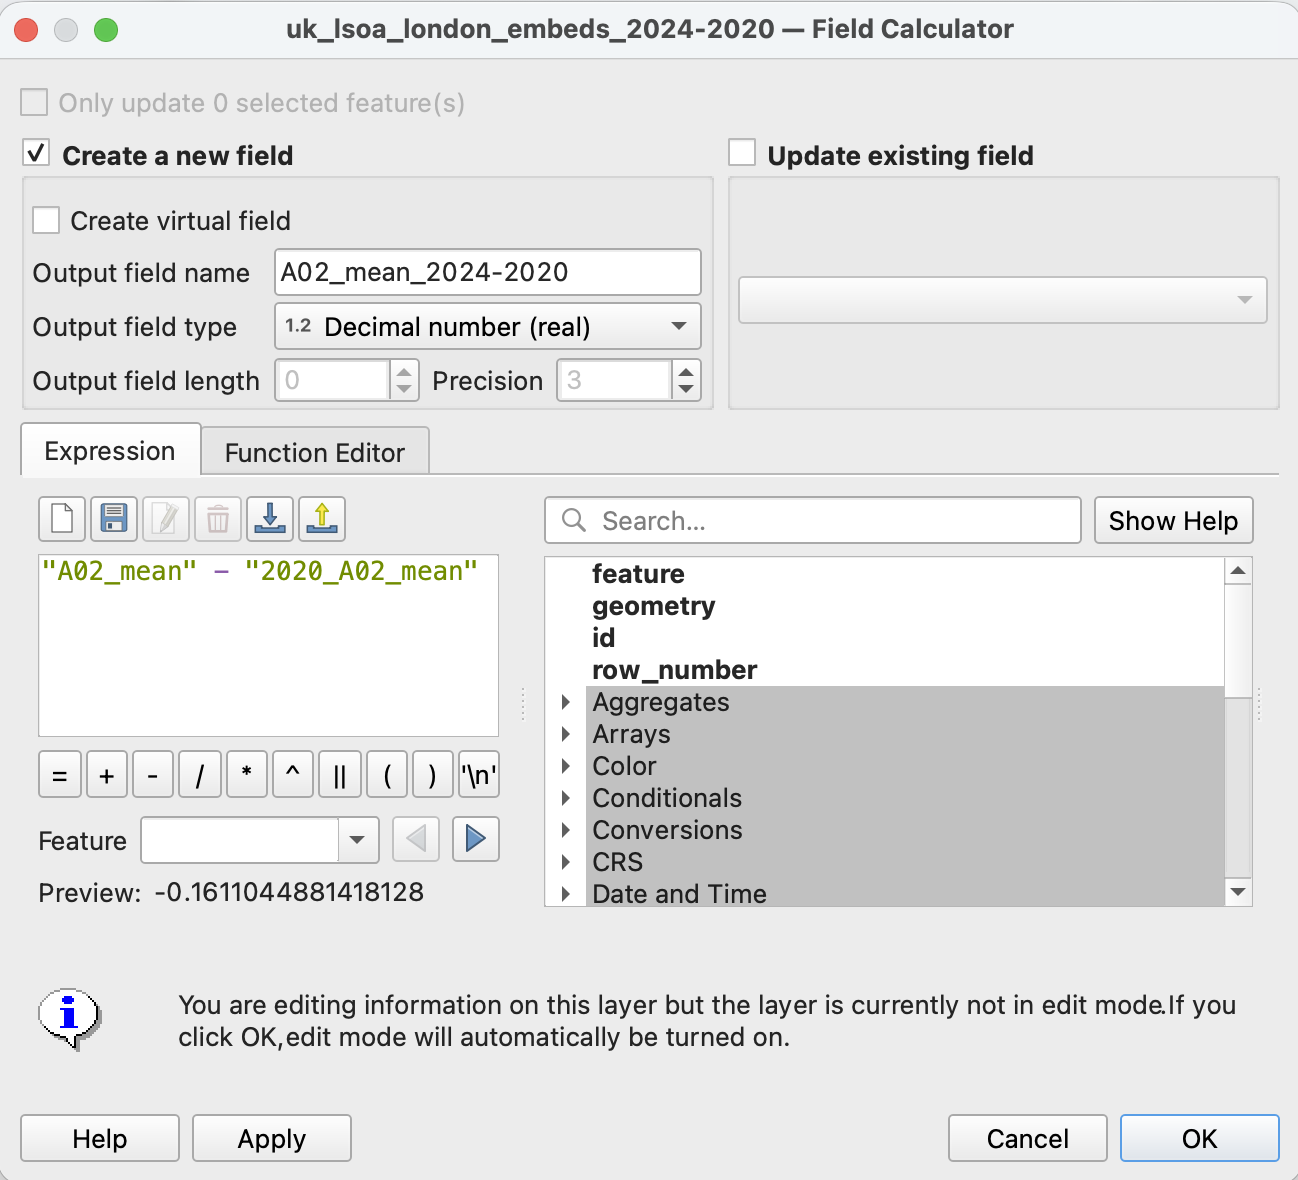Expand the Conditionals function group

[566, 798]
